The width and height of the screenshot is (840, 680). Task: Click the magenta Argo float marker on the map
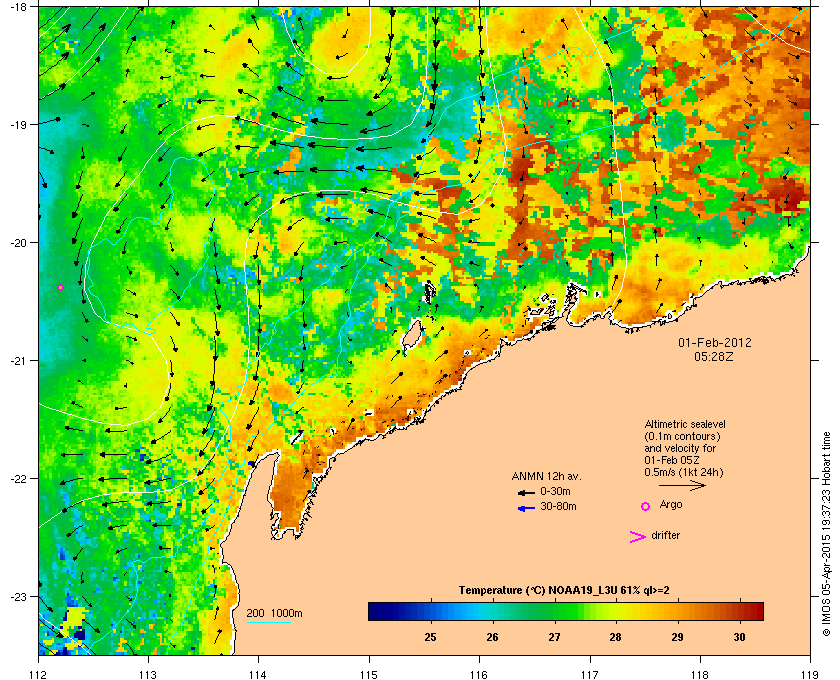click(61, 288)
